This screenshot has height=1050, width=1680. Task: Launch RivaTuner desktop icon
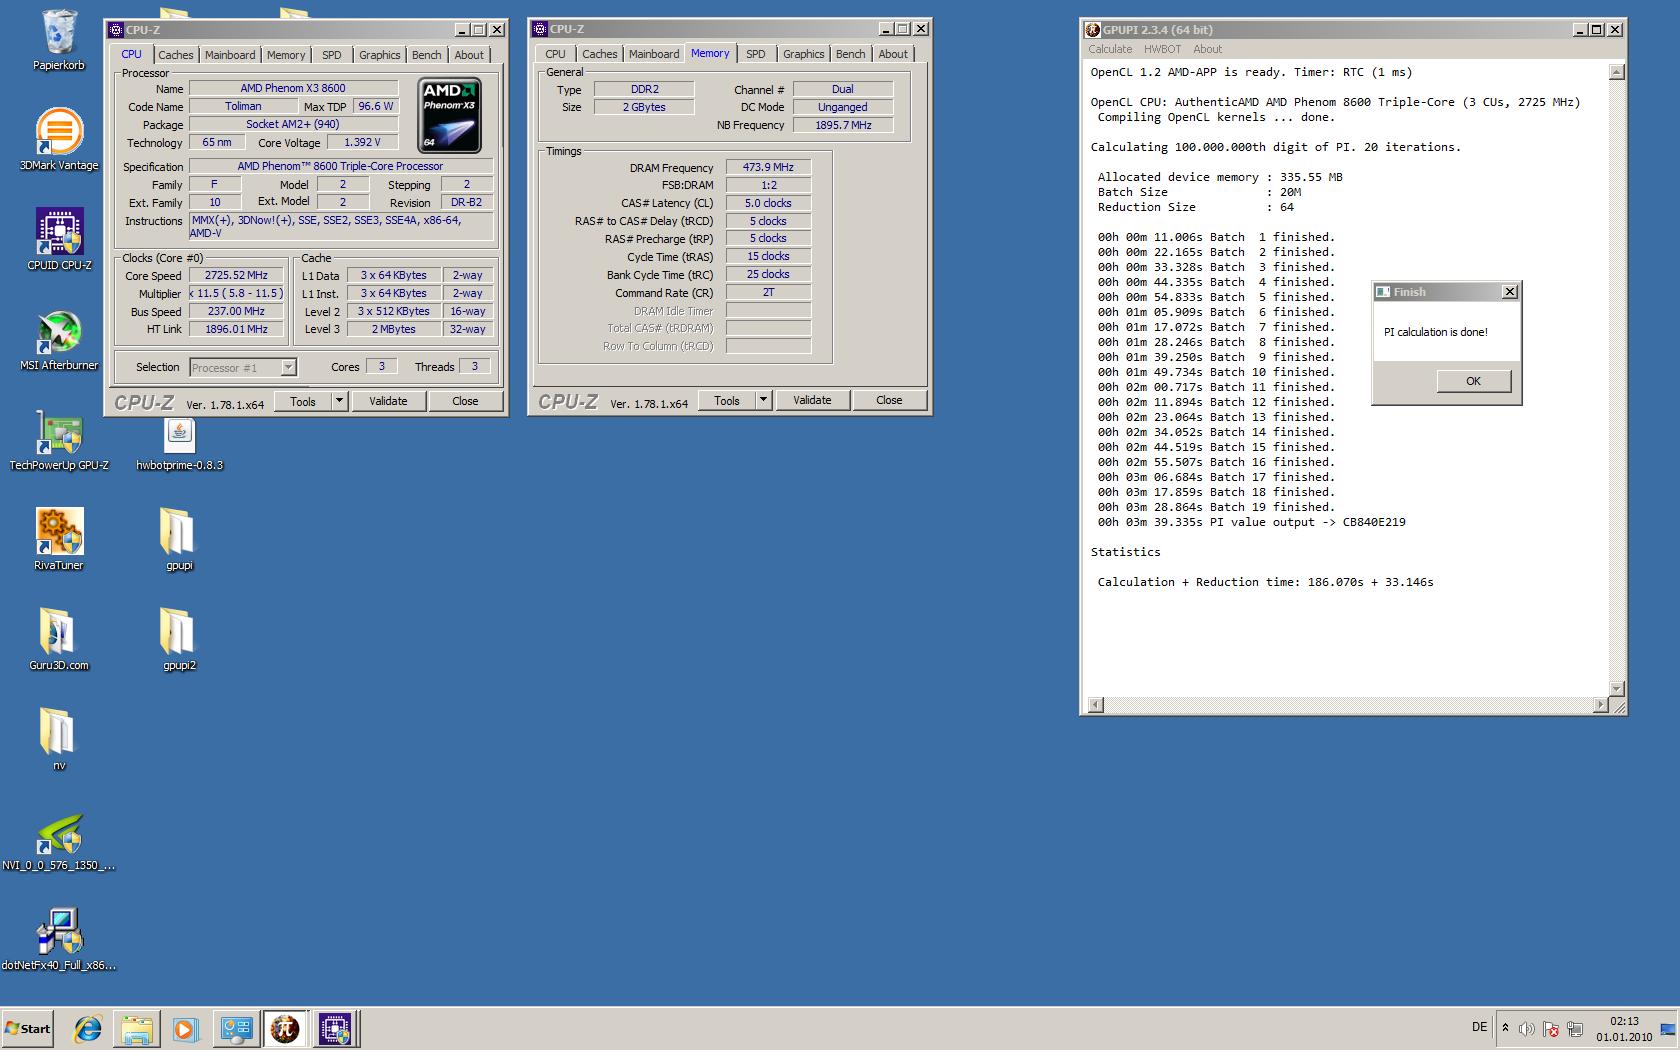point(59,540)
